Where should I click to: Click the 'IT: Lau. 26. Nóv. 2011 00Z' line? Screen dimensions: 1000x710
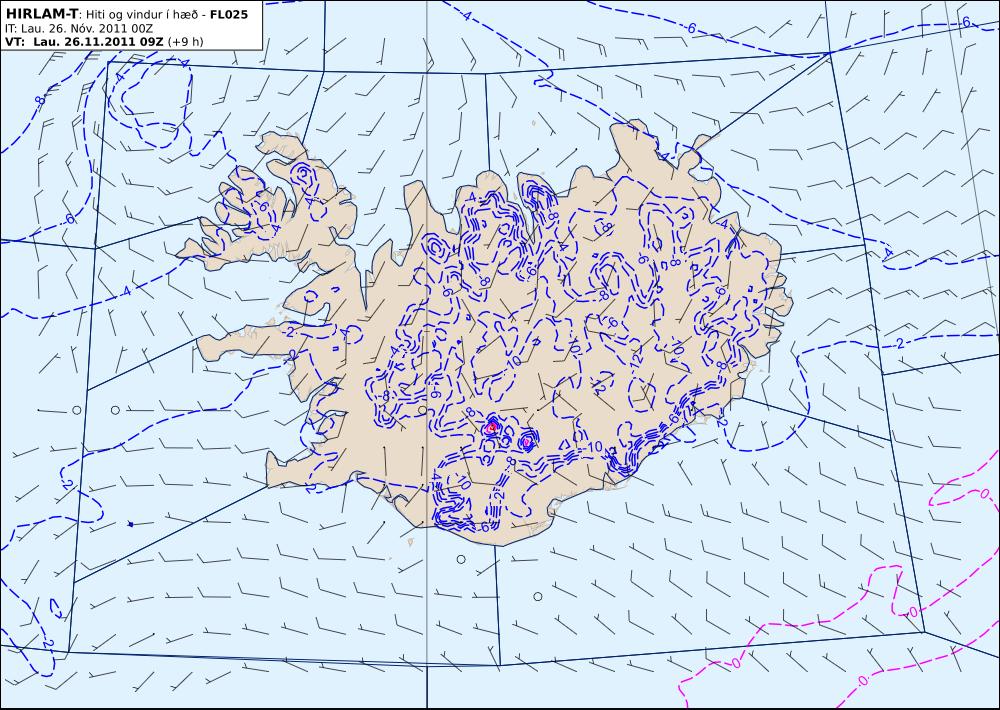[x=78, y=29]
